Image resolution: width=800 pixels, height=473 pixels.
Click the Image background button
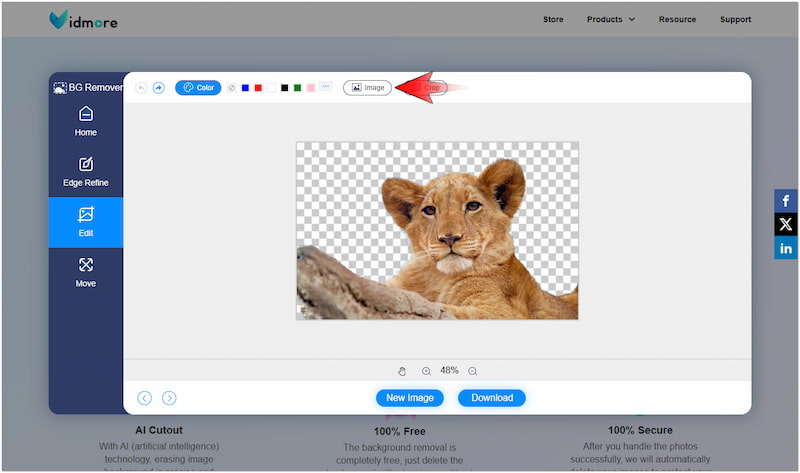pyautogui.click(x=367, y=88)
